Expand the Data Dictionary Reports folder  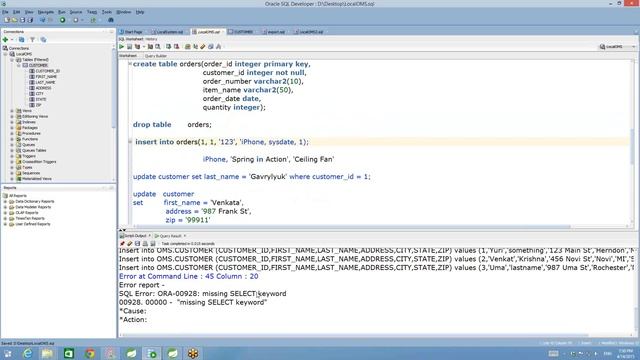pos(5,202)
